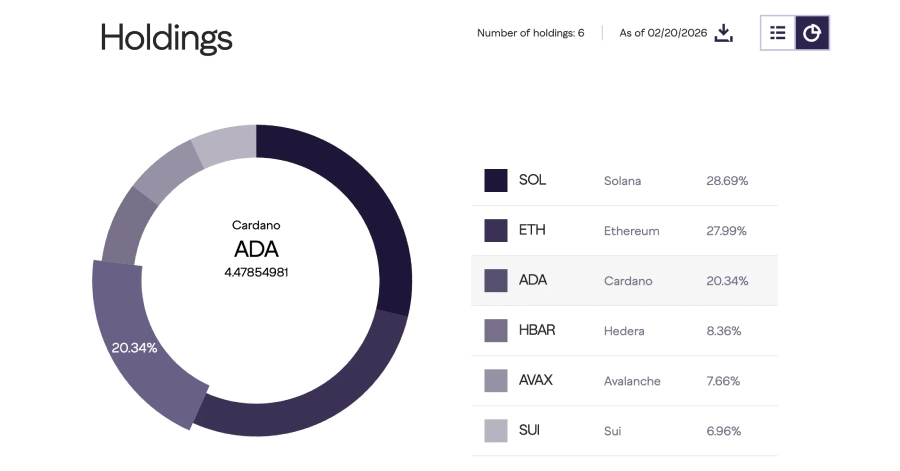Click the As of 02/20/2026 date label
This screenshot has height=471, width=900.
663,33
